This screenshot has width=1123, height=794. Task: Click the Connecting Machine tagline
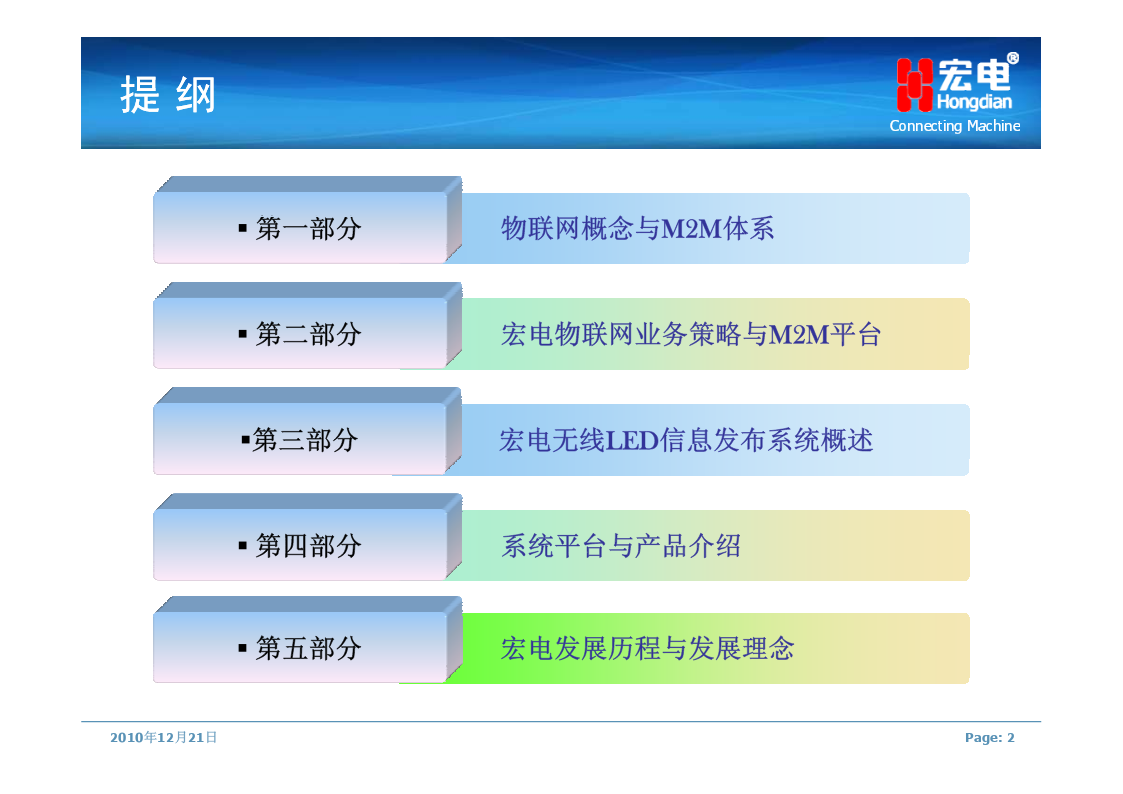[x=955, y=126]
